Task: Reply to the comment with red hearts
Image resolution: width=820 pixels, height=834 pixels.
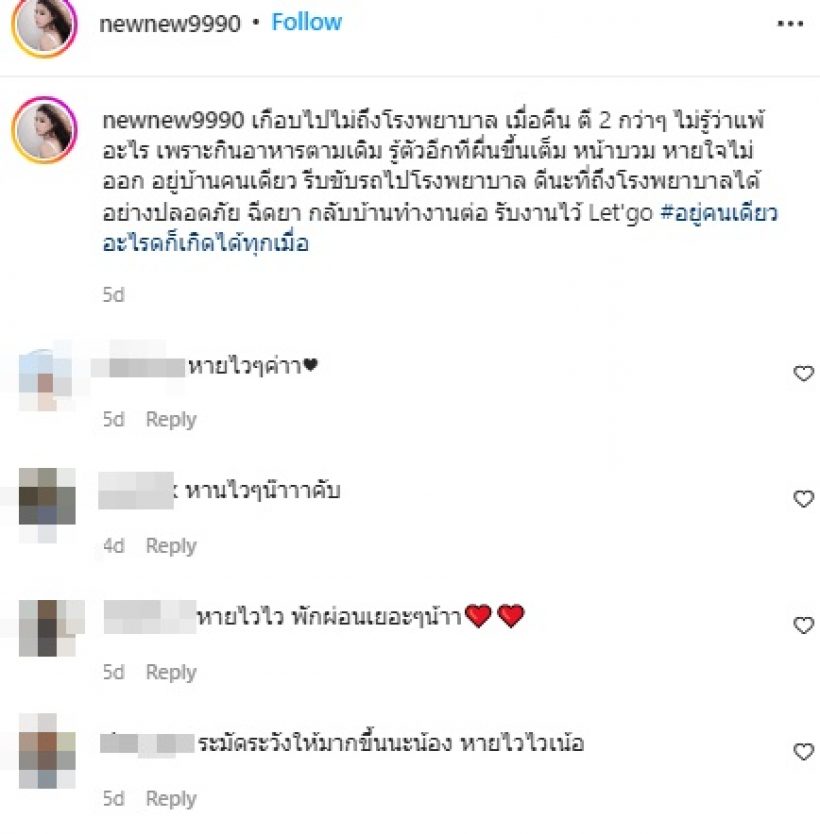Action: [x=171, y=672]
